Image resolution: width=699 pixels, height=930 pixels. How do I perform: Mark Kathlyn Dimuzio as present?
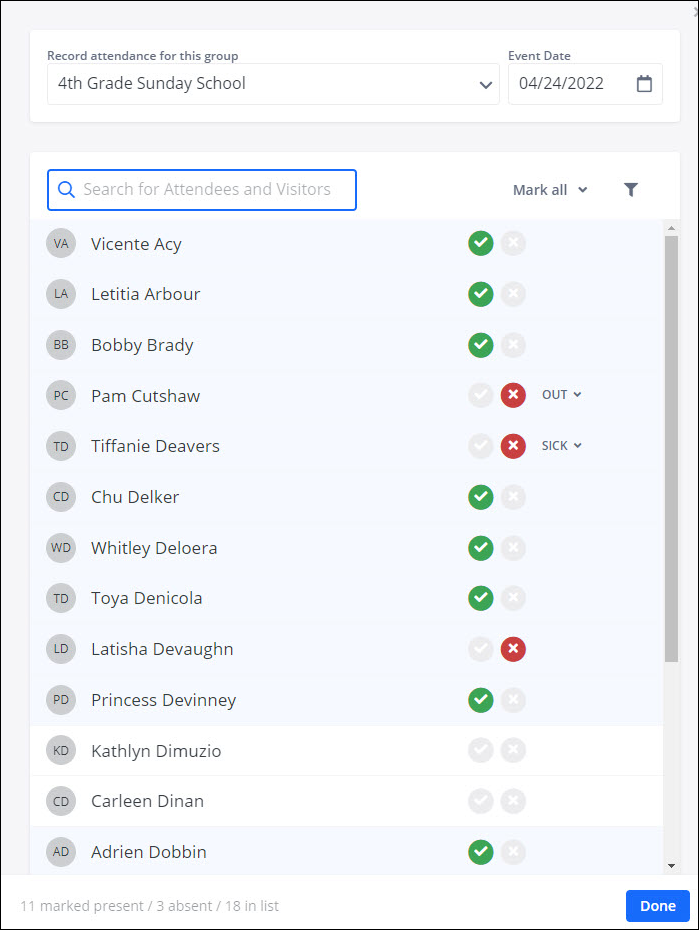(481, 751)
